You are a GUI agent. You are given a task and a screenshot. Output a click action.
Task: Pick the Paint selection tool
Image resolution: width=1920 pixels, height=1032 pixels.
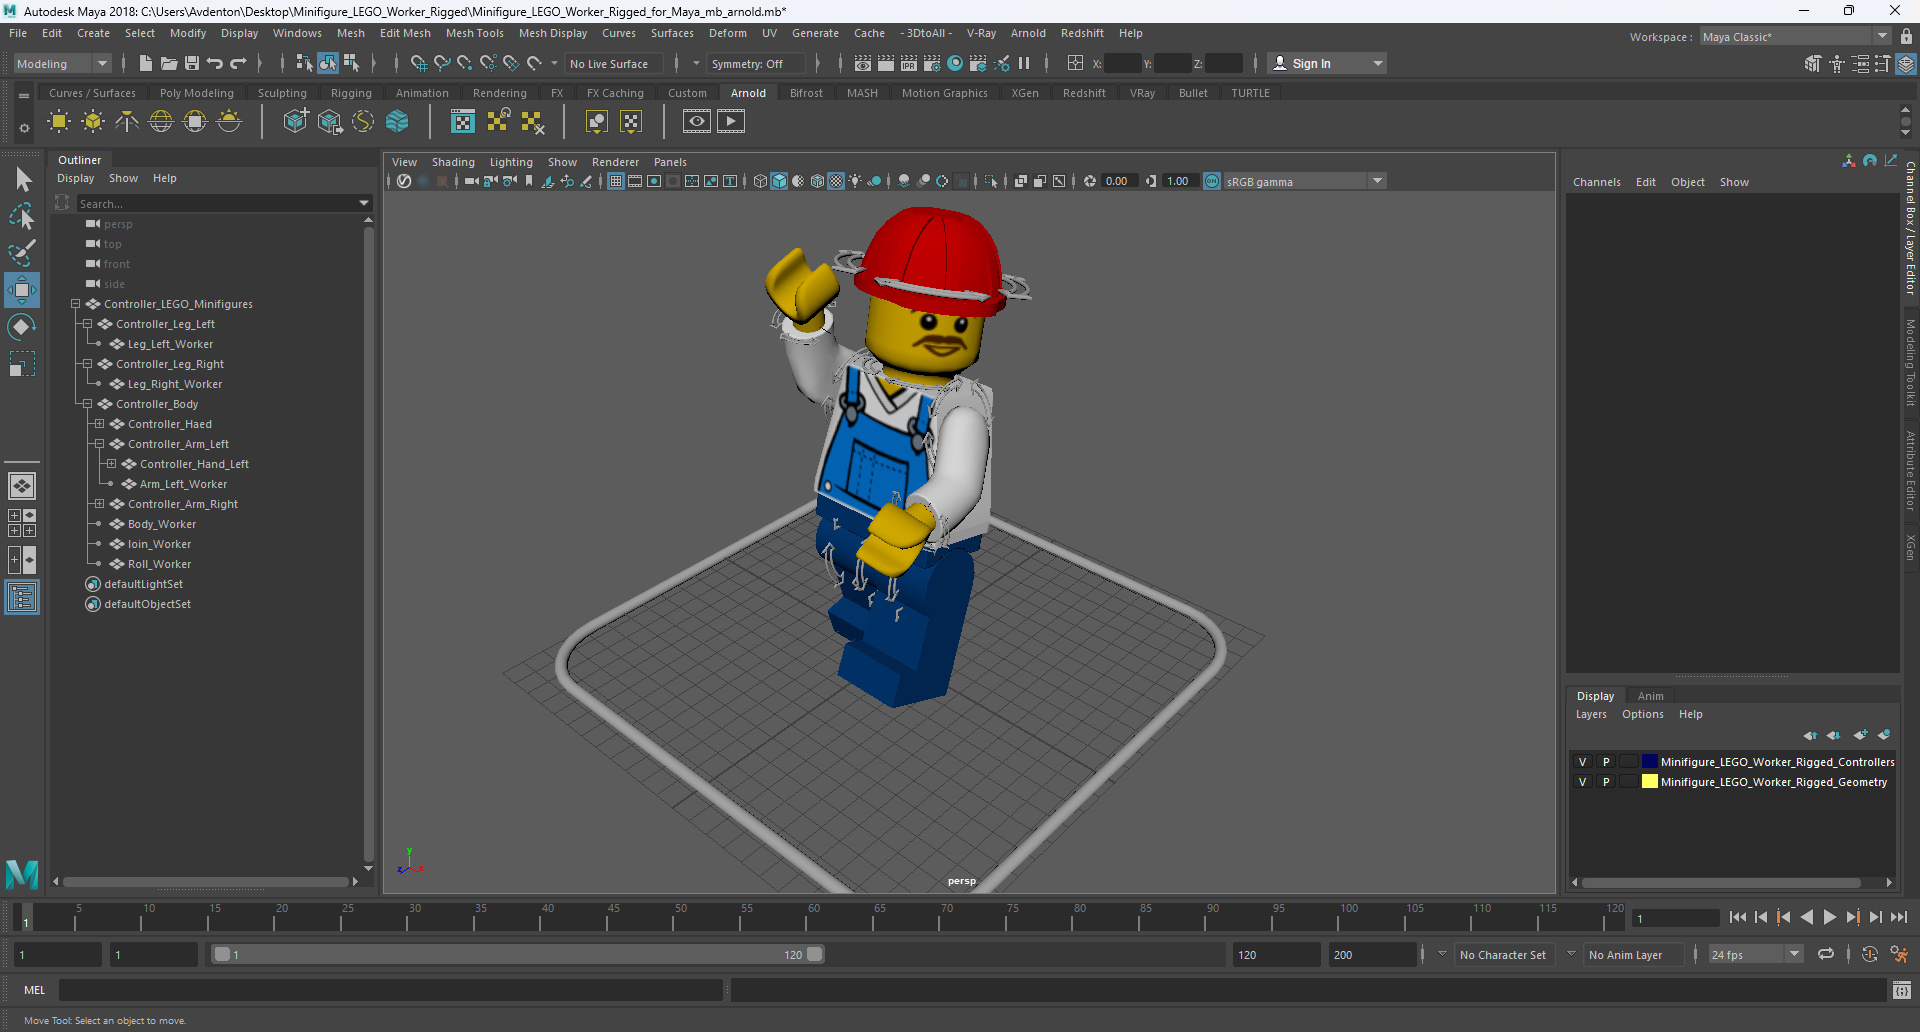tap(22, 252)
